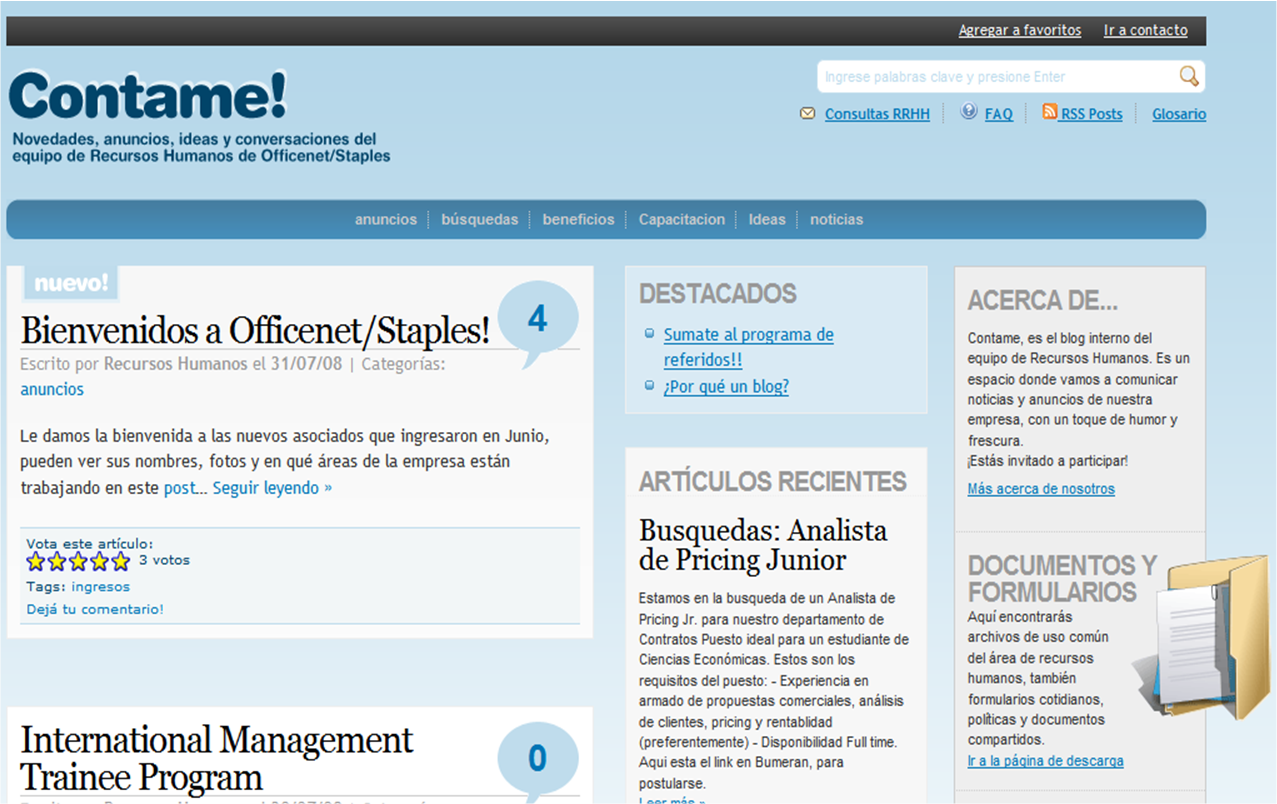The width and height of the screenshot is (1277, 804).
Task: Click in the keyword search field
Action: coord(995,77)
